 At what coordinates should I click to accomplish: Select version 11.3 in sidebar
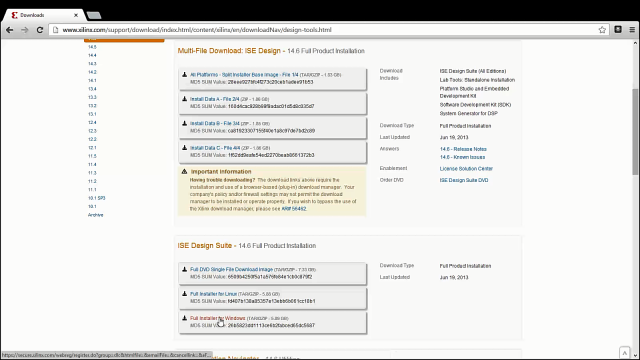(x=92, y=173)
